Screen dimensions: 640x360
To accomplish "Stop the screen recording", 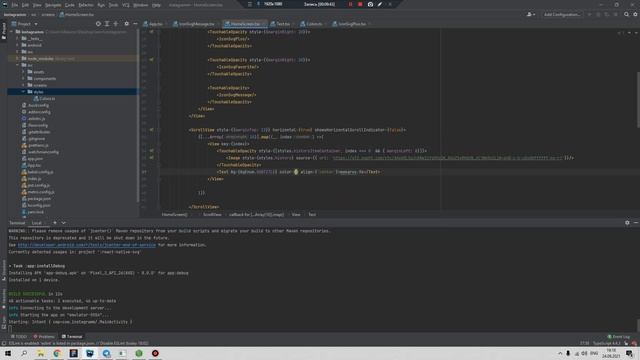I will tap(360, 4).
